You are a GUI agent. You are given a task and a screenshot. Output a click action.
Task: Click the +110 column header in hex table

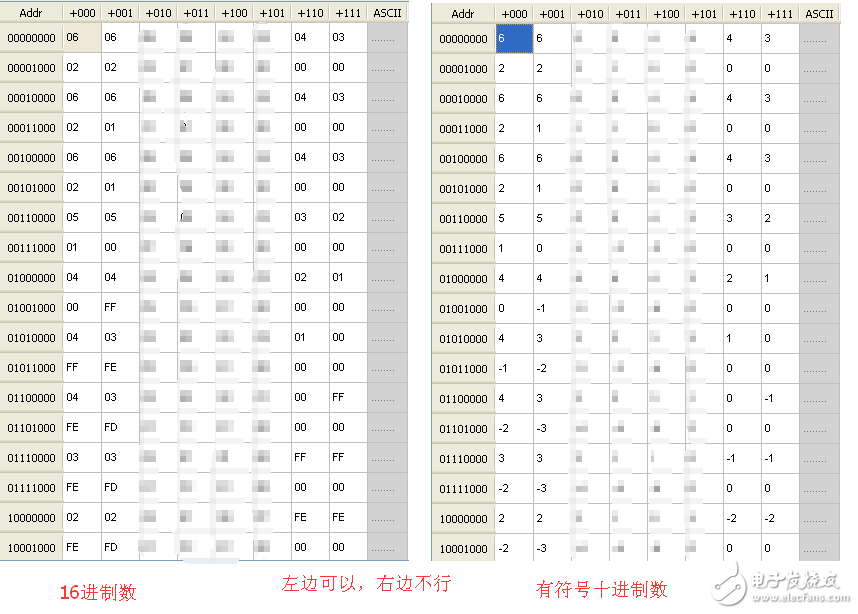tap(310, 13)
